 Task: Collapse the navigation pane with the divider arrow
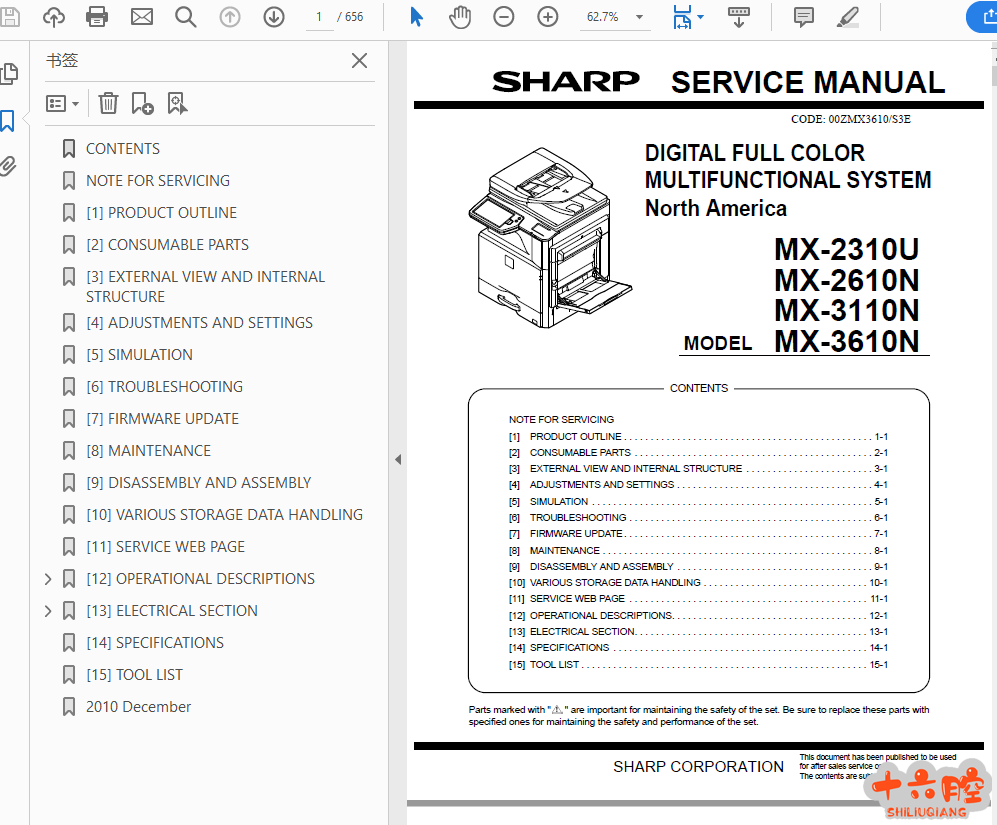(x=397, y=460)
